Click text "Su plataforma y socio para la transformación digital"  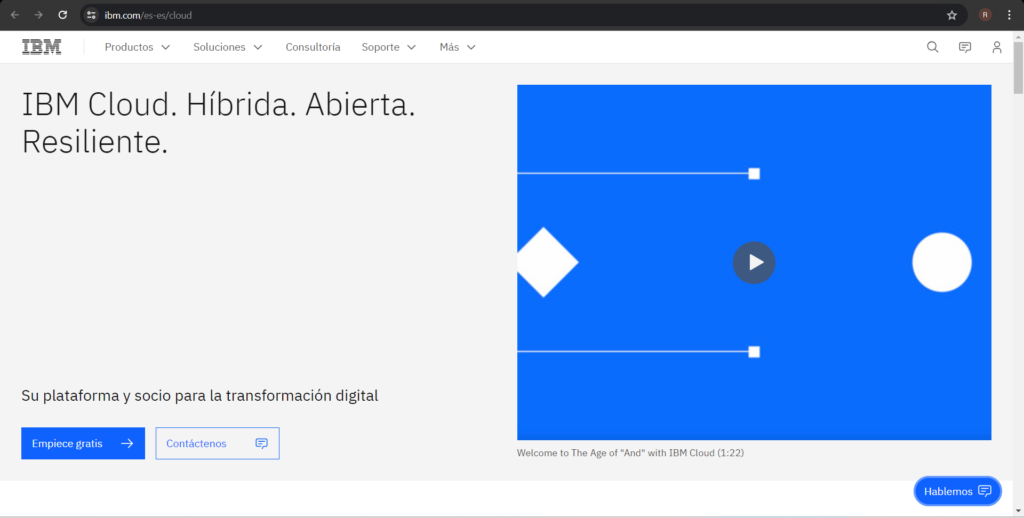[x=200, y=396]
